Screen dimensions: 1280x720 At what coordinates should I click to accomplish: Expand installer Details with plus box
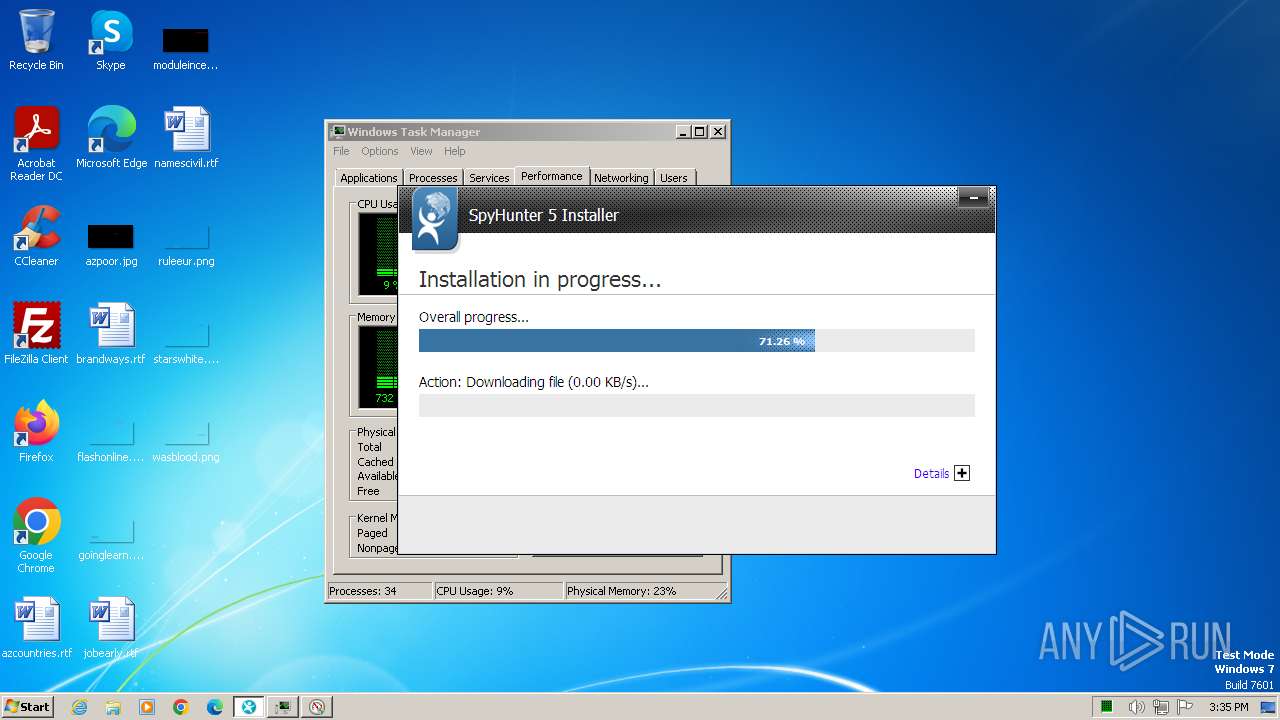click(x=962, y=473)
